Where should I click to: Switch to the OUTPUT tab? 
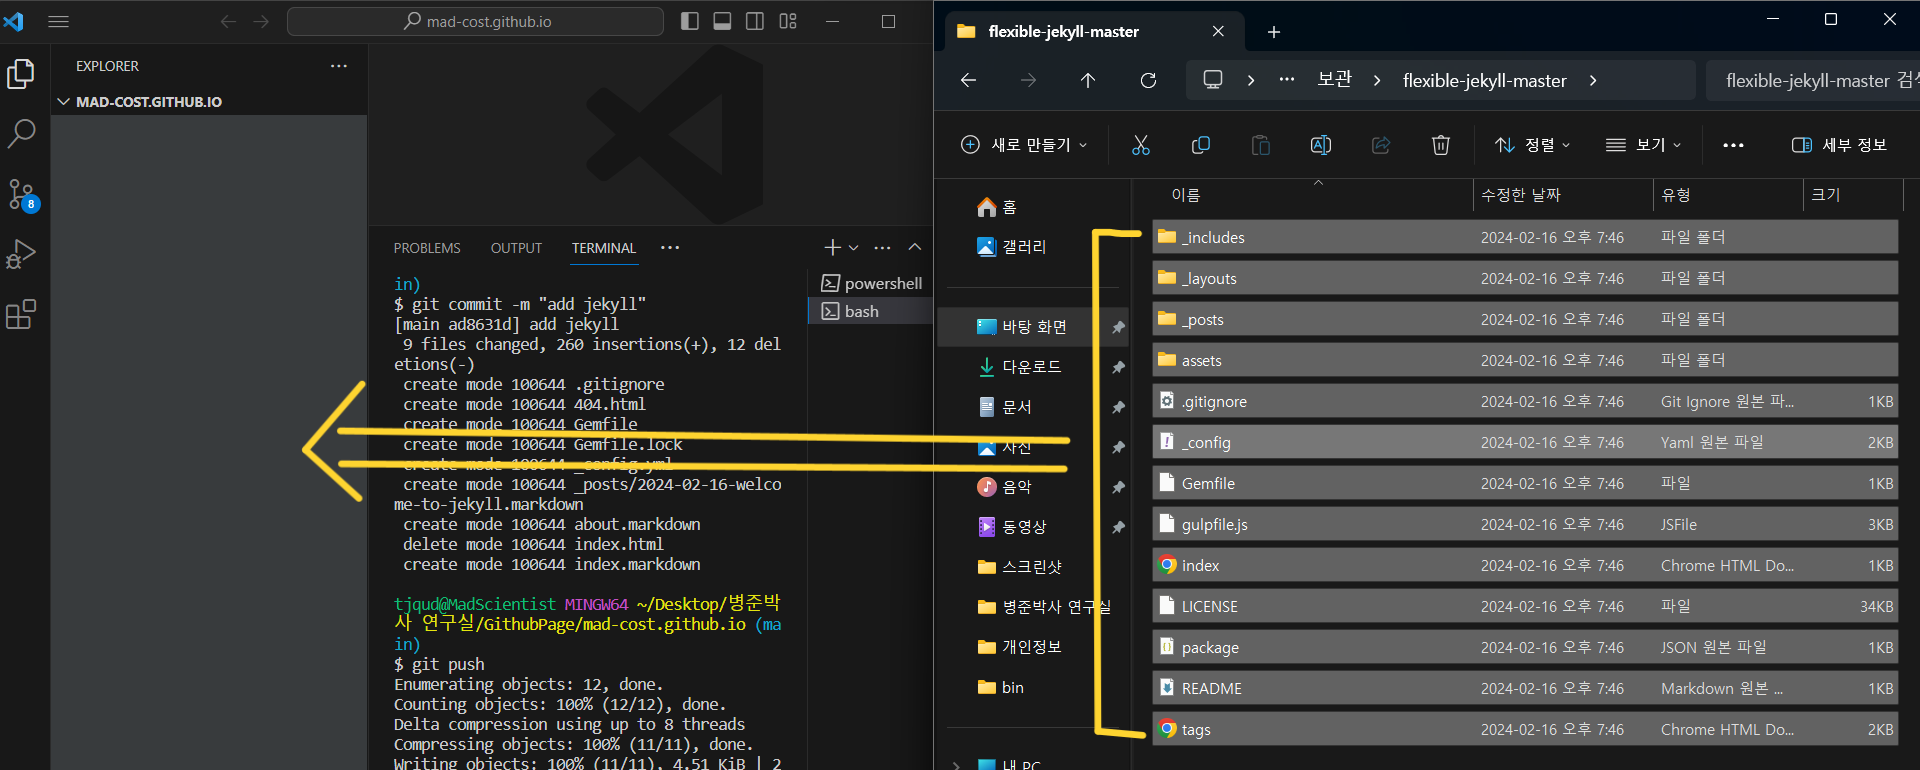click(x=516, y=248)
